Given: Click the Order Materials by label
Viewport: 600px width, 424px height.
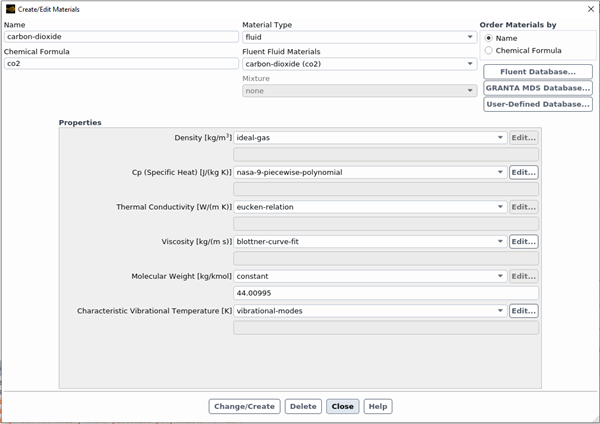Looking at the screenshot, I should (x=518, y=25).
